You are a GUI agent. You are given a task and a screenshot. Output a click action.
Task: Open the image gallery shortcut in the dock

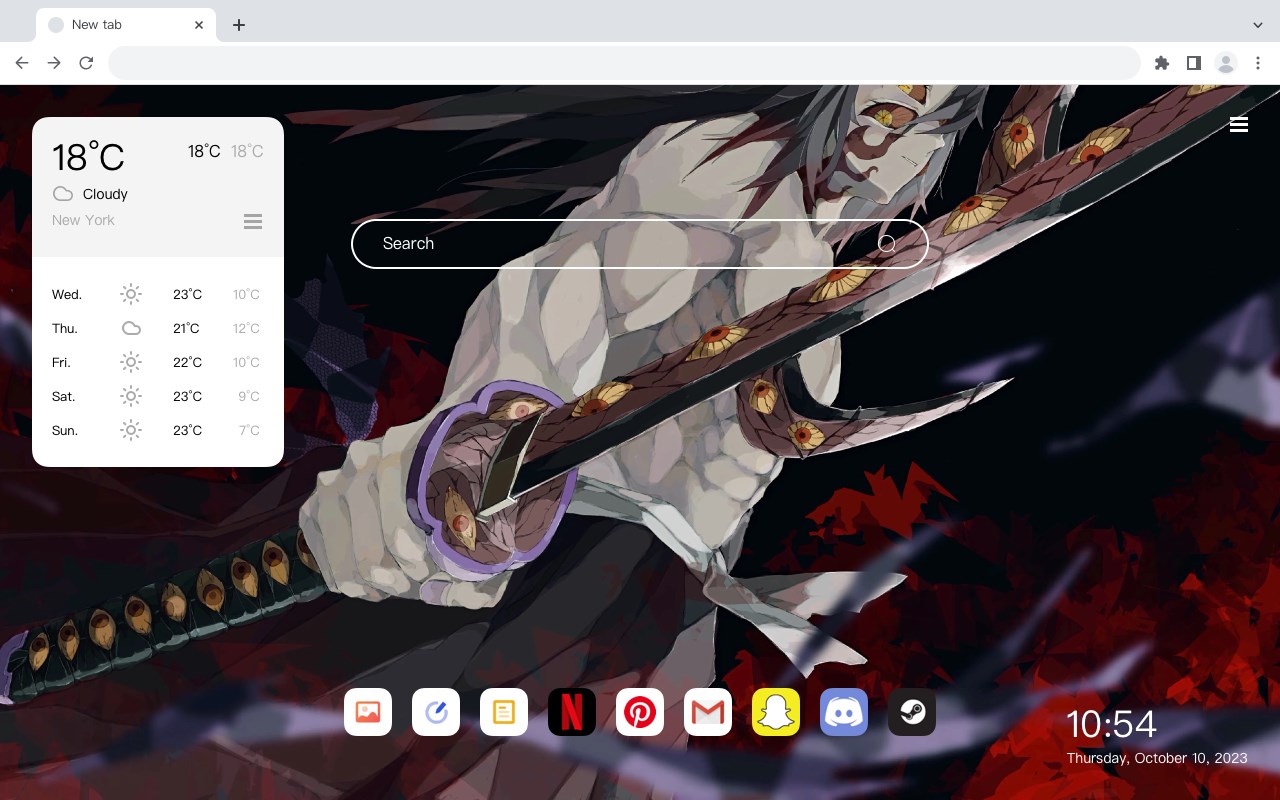click(x=368, y=712)
